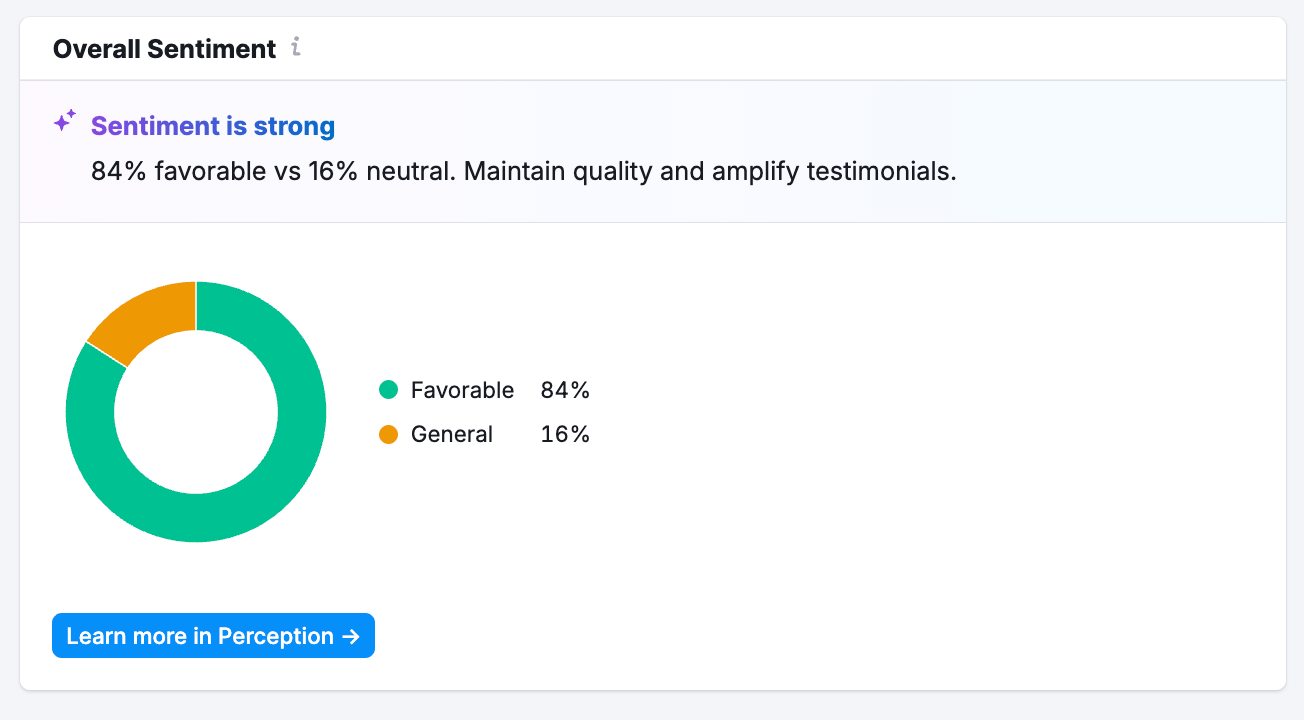Click the info icon beside Overall Sentiment
Image resolution: width=1304 pixels, height=720 pixels.
point(295,47)
